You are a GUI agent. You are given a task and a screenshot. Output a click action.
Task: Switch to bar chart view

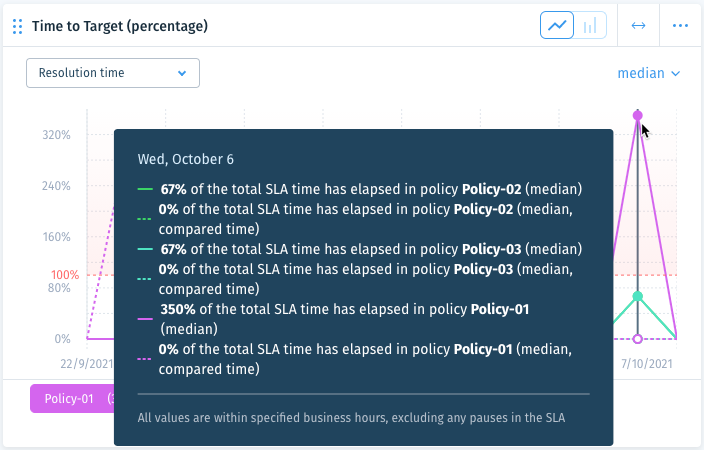(x=590, y=25)
